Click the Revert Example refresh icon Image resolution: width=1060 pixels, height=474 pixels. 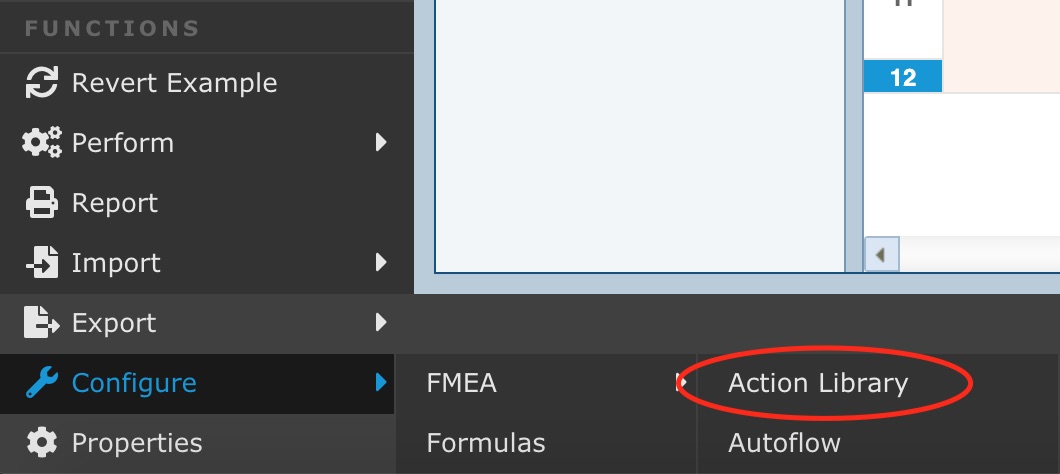tap(42, 83)
